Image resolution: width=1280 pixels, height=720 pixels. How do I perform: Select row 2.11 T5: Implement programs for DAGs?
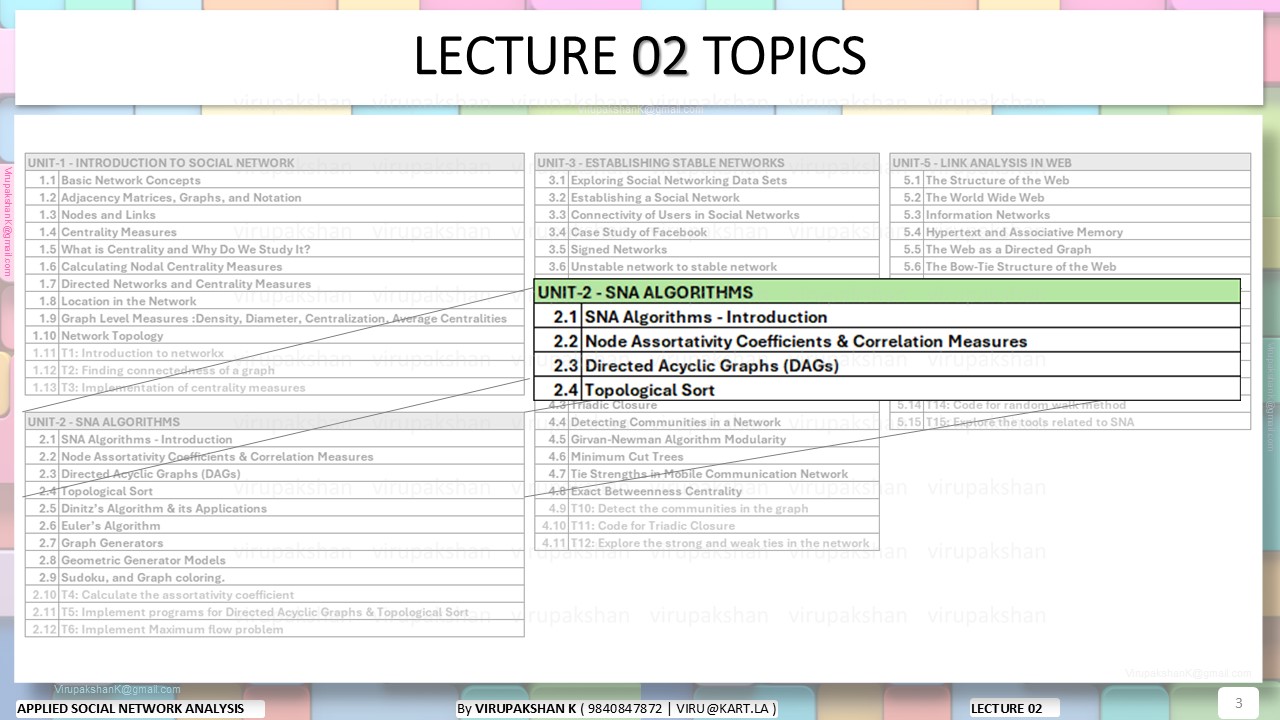(x=274, y=612)
